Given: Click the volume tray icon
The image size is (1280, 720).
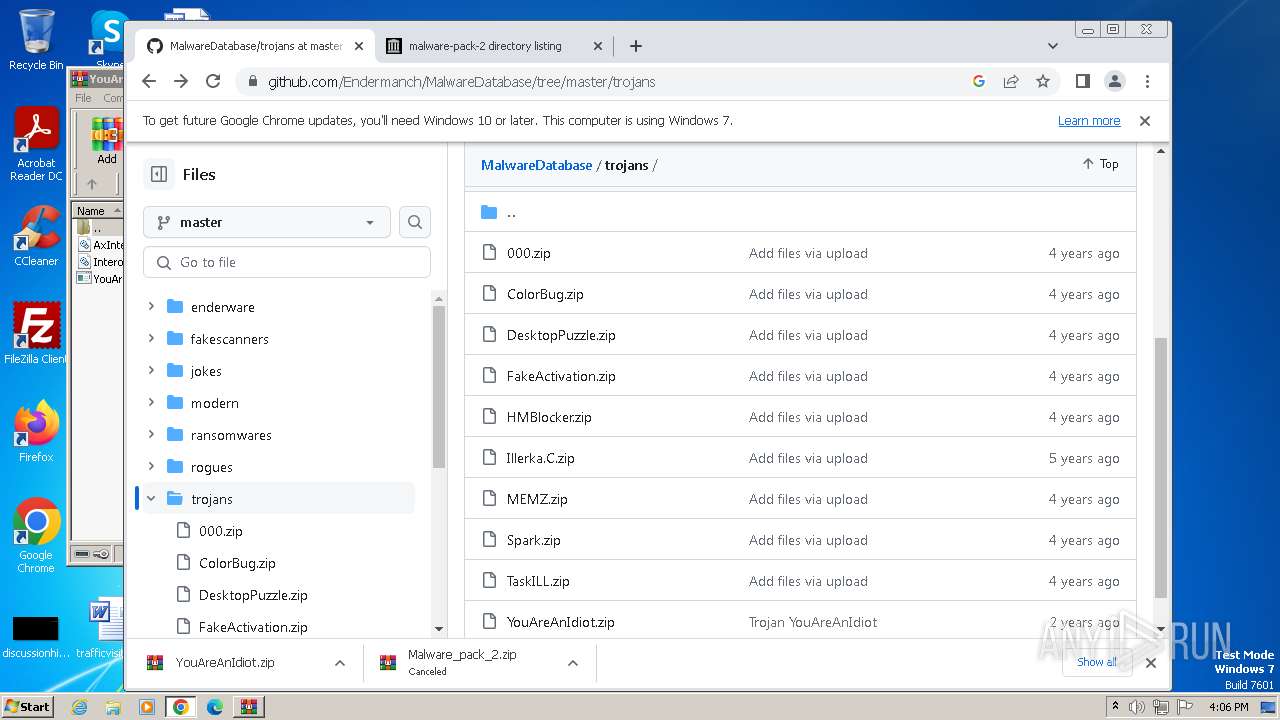Looking at the screenshot, I should pyautogui.click(x=1137, y=707).
